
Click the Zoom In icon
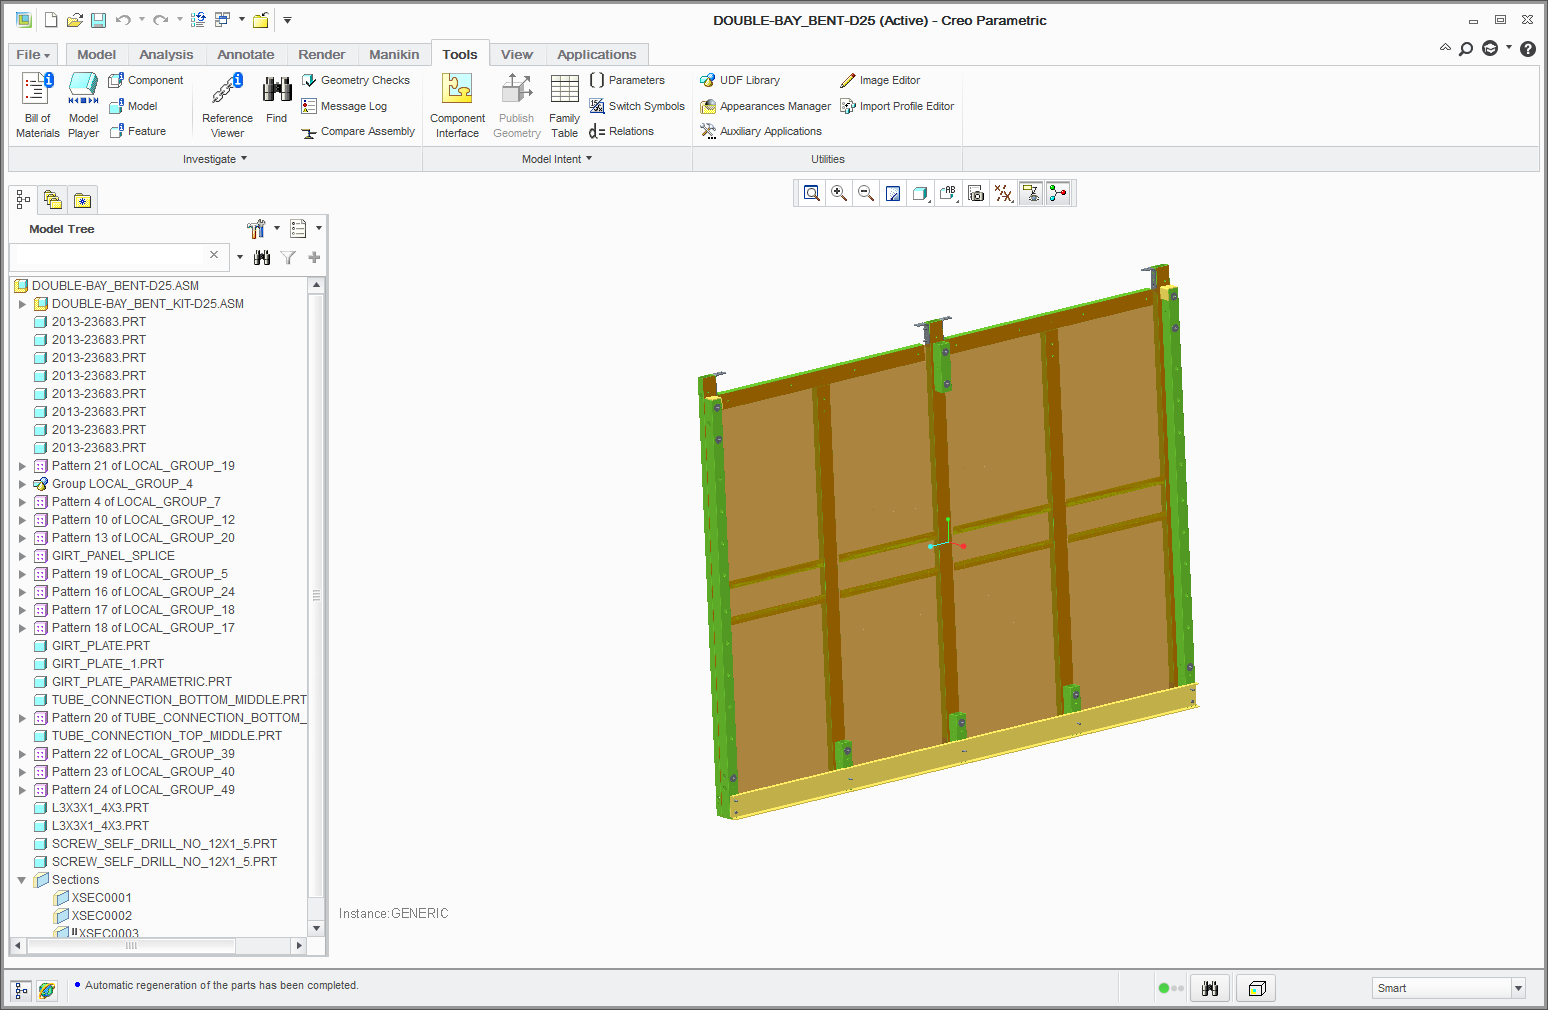(839, 193)
